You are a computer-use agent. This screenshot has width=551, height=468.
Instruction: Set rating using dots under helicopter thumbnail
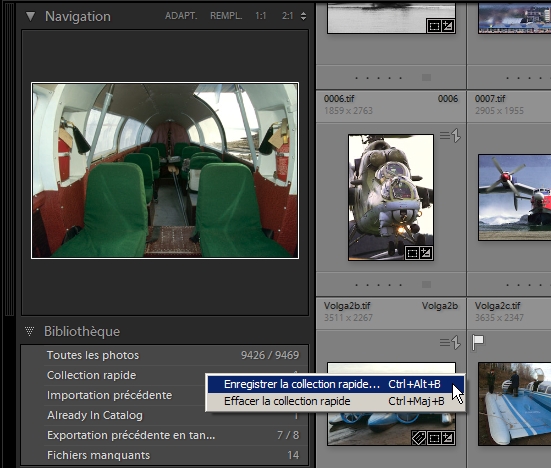[378, 285]
